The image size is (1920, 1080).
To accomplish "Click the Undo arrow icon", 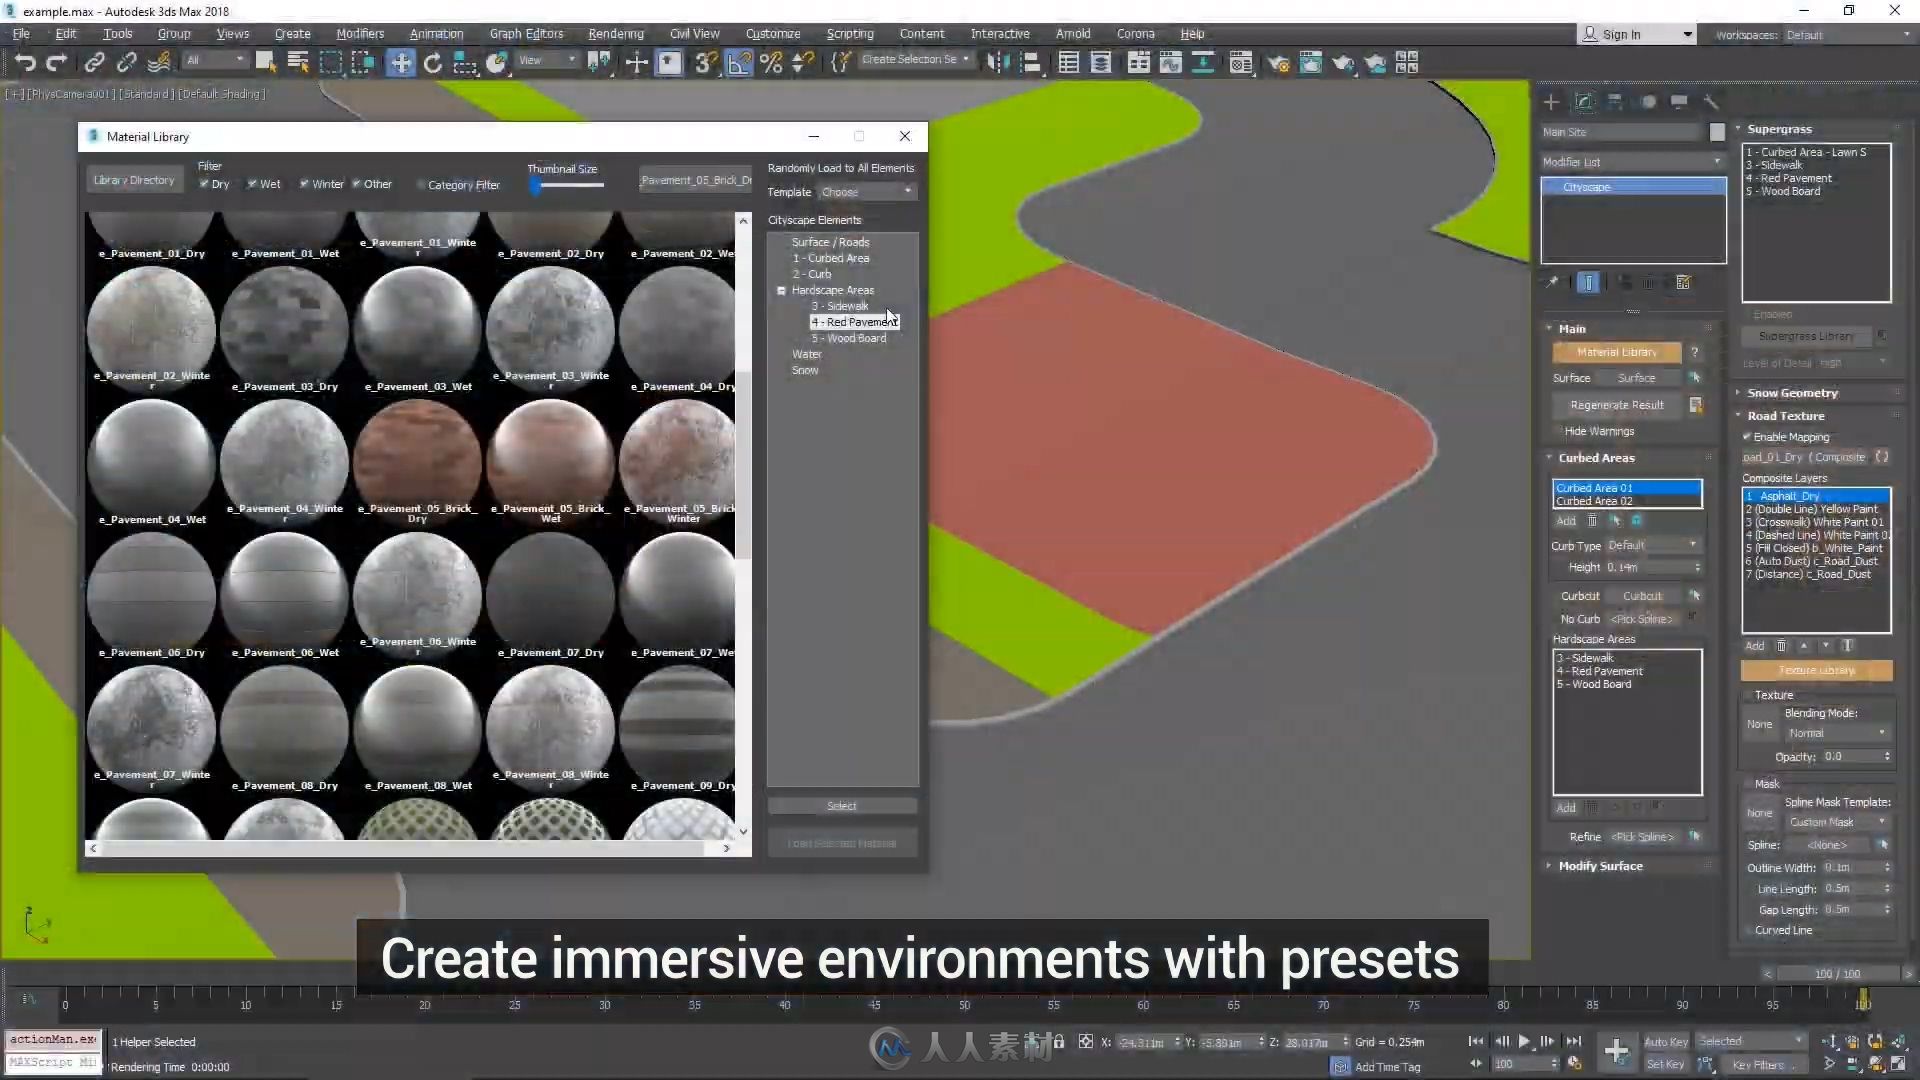I will pos(25,63).
